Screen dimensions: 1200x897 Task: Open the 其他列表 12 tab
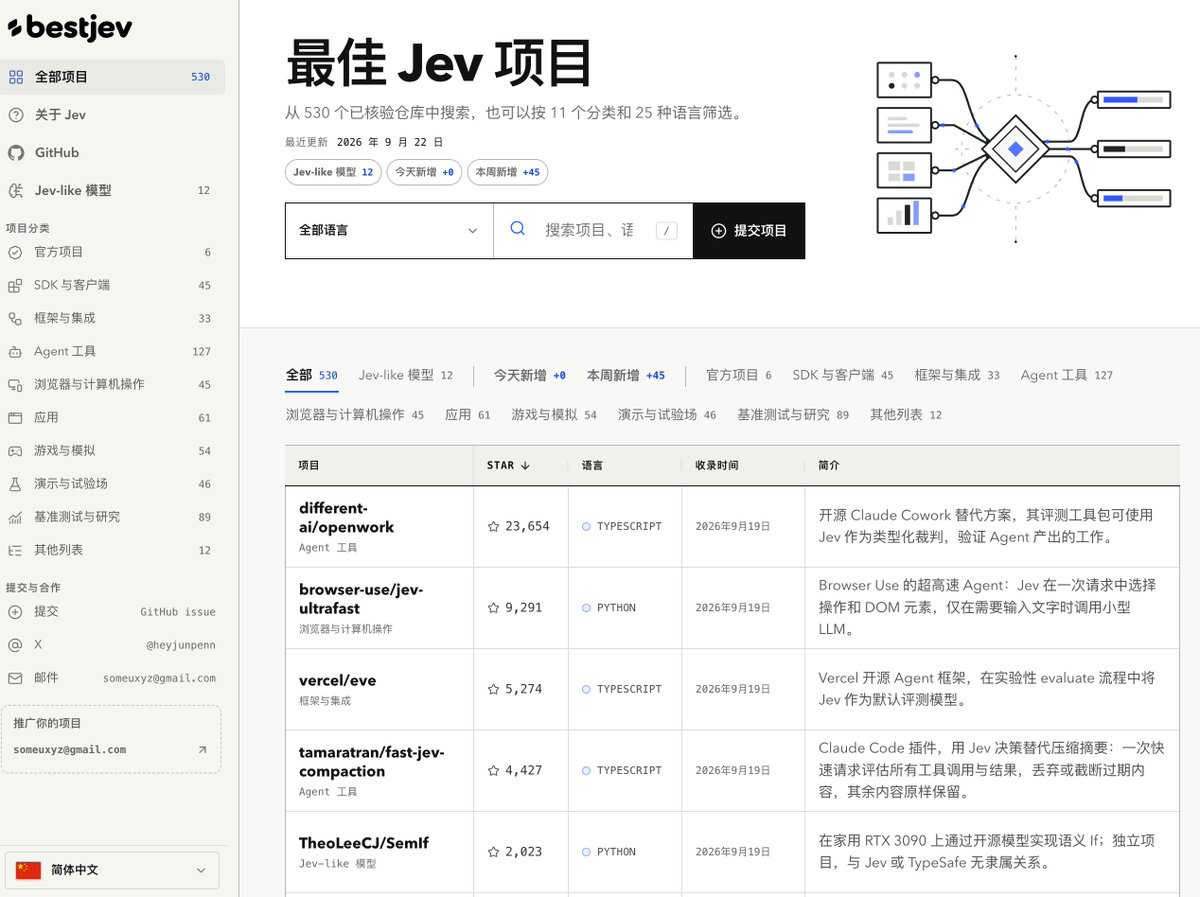(x=906, y=414)
